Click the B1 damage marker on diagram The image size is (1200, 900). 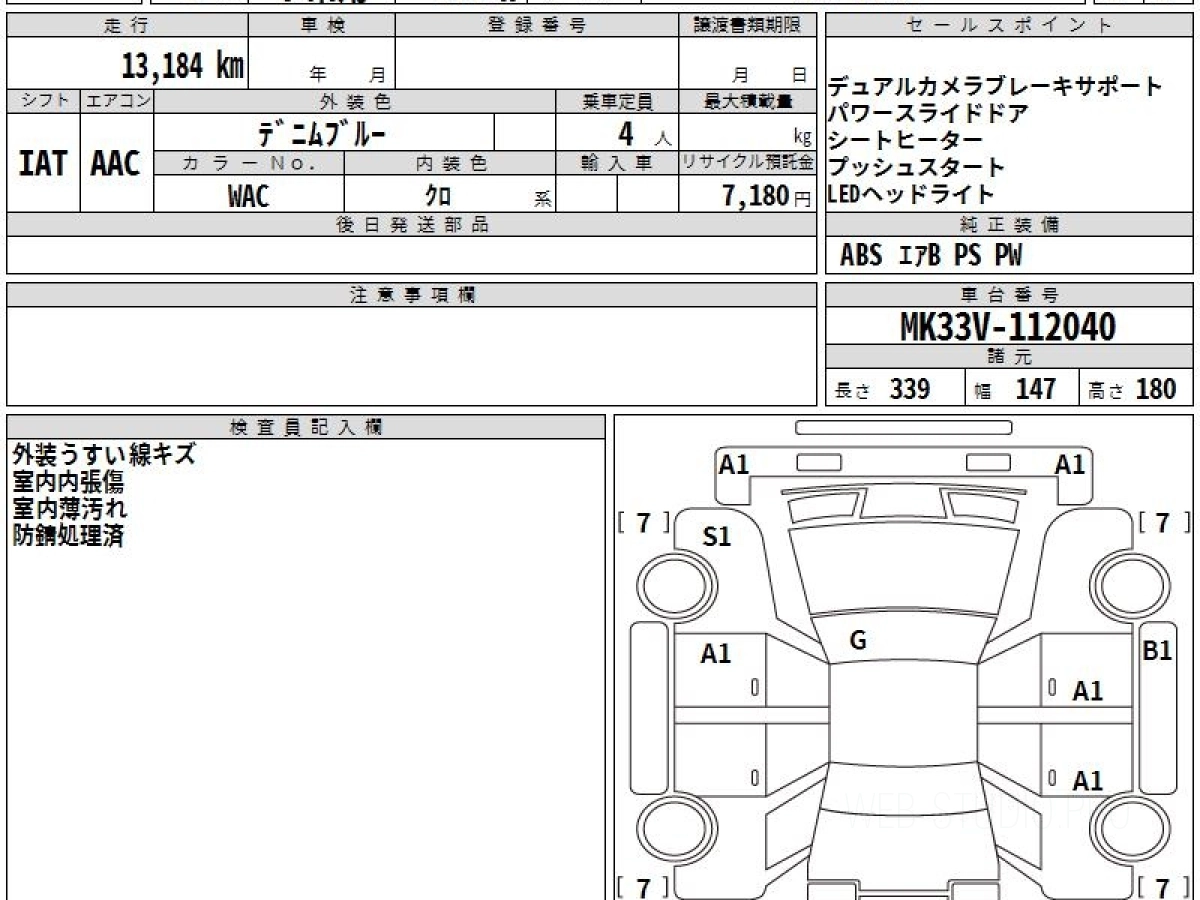[x=1157, y=651]
